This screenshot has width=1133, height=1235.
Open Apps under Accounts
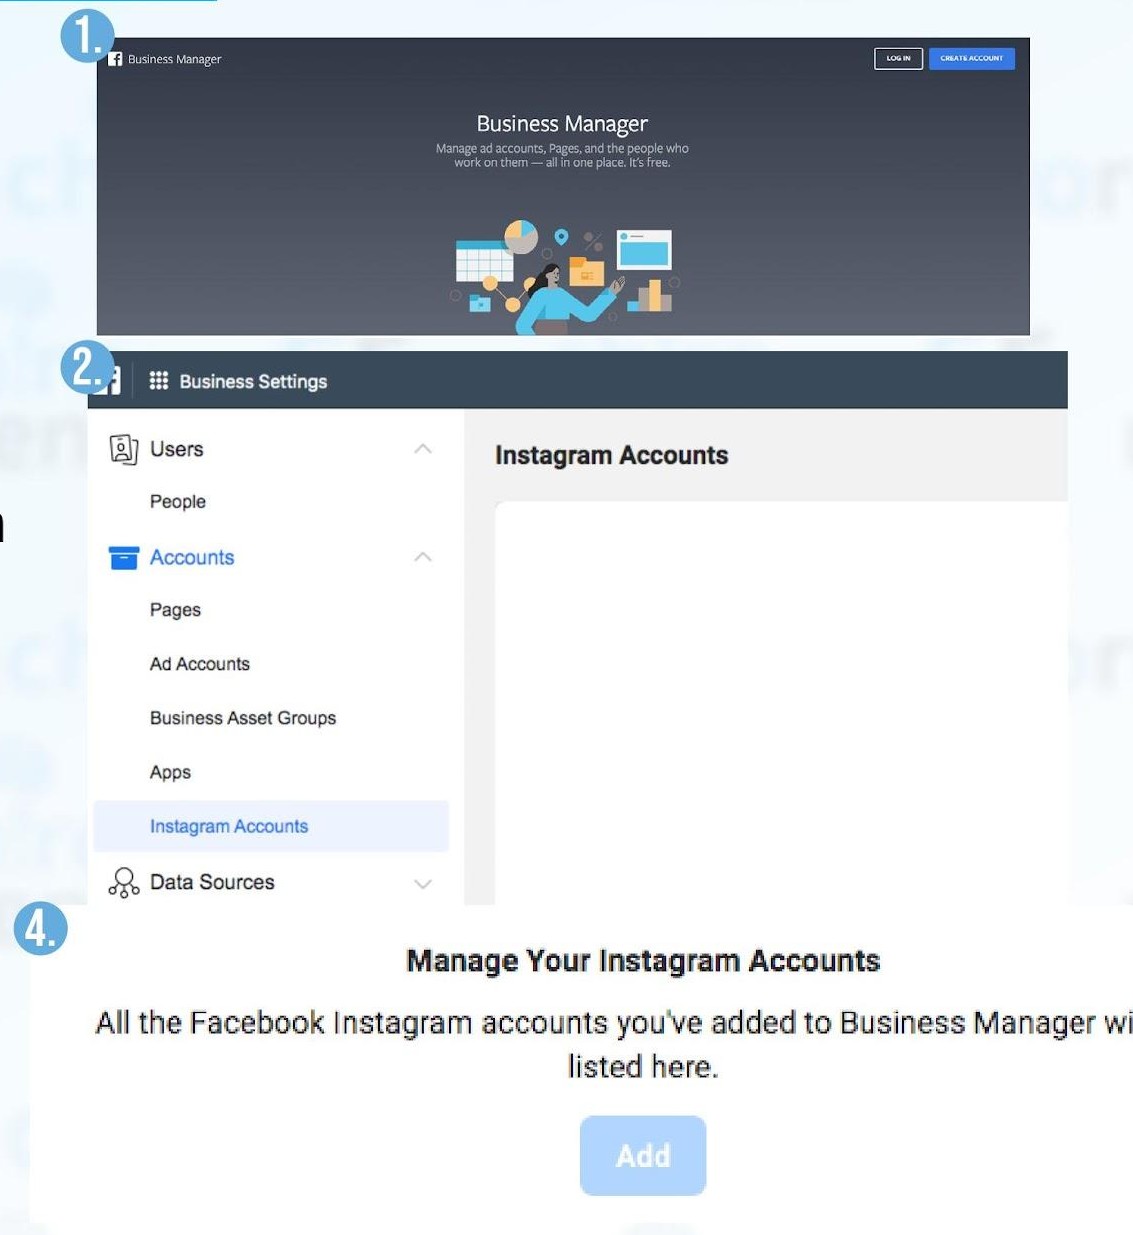(x=170, y=772)
